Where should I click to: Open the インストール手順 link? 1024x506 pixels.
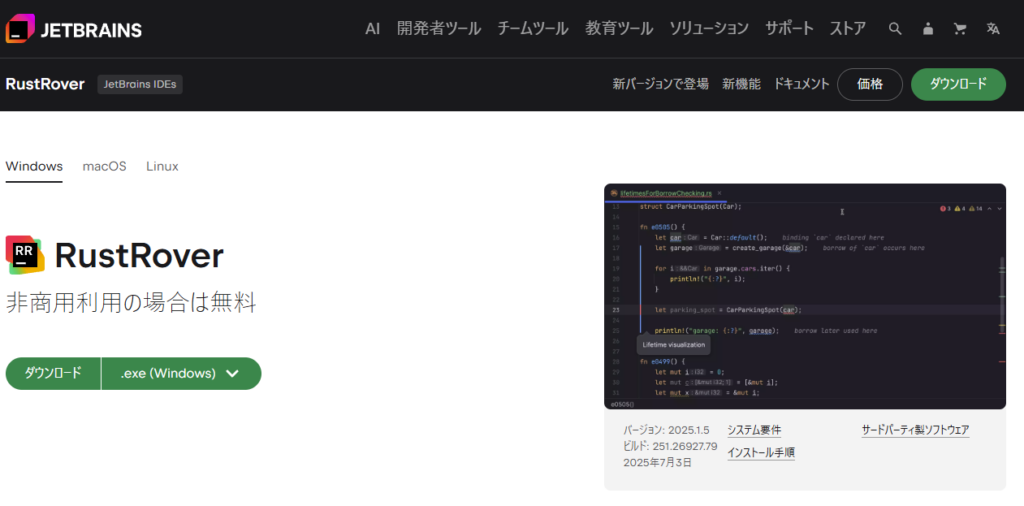pos(761,452)
